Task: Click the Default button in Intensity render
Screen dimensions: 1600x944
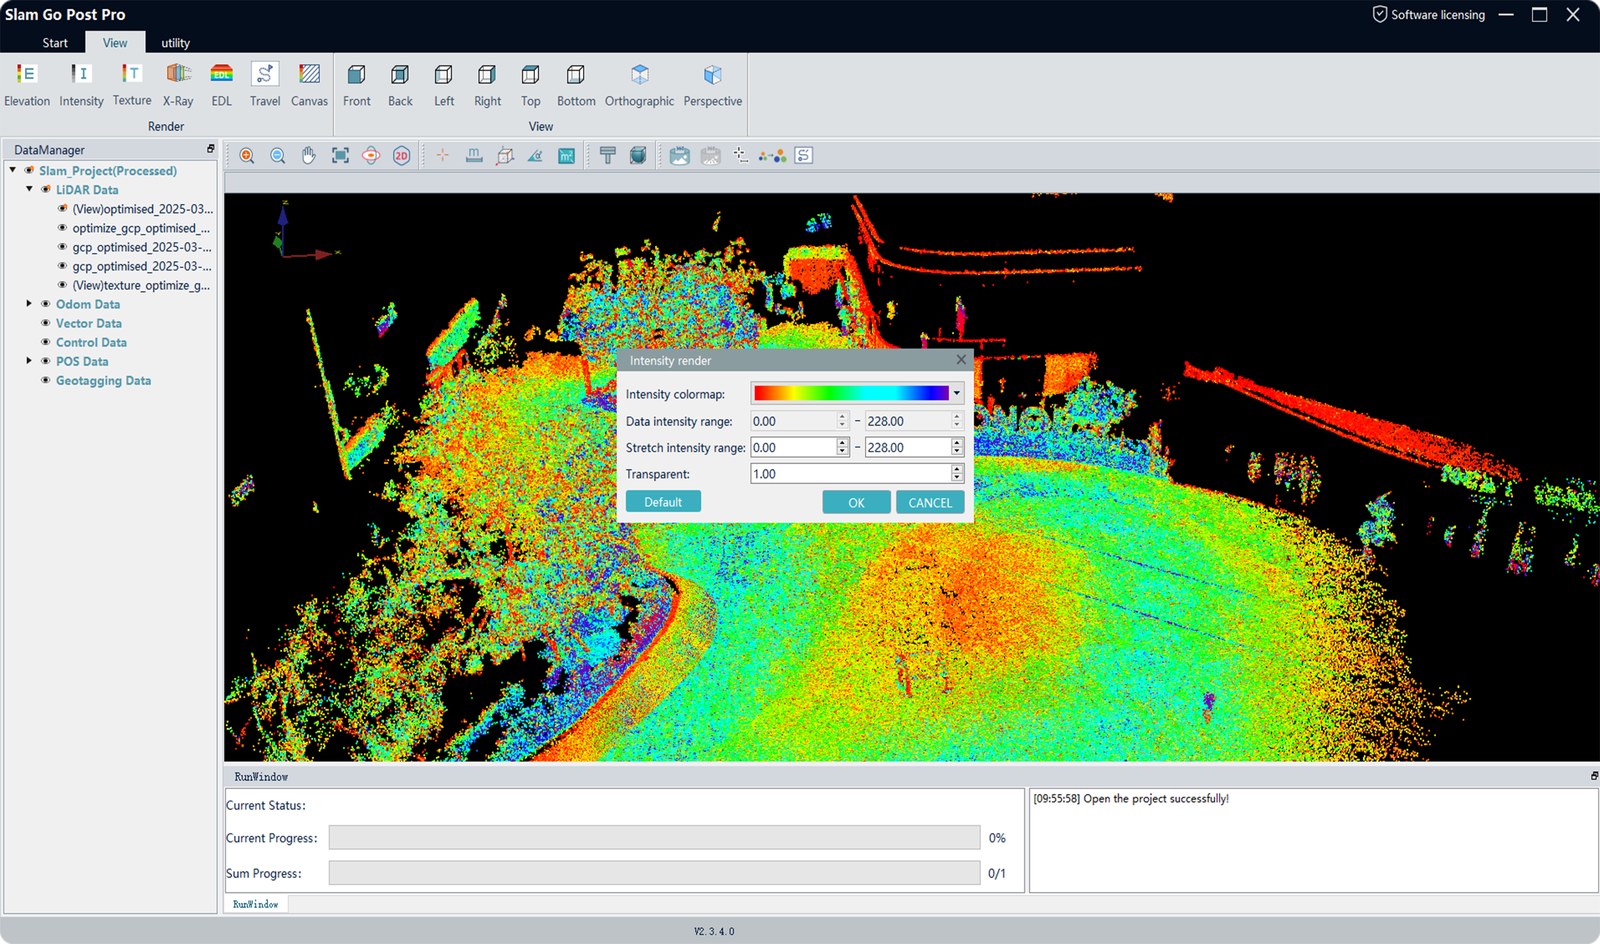Action: pos(663,502)
